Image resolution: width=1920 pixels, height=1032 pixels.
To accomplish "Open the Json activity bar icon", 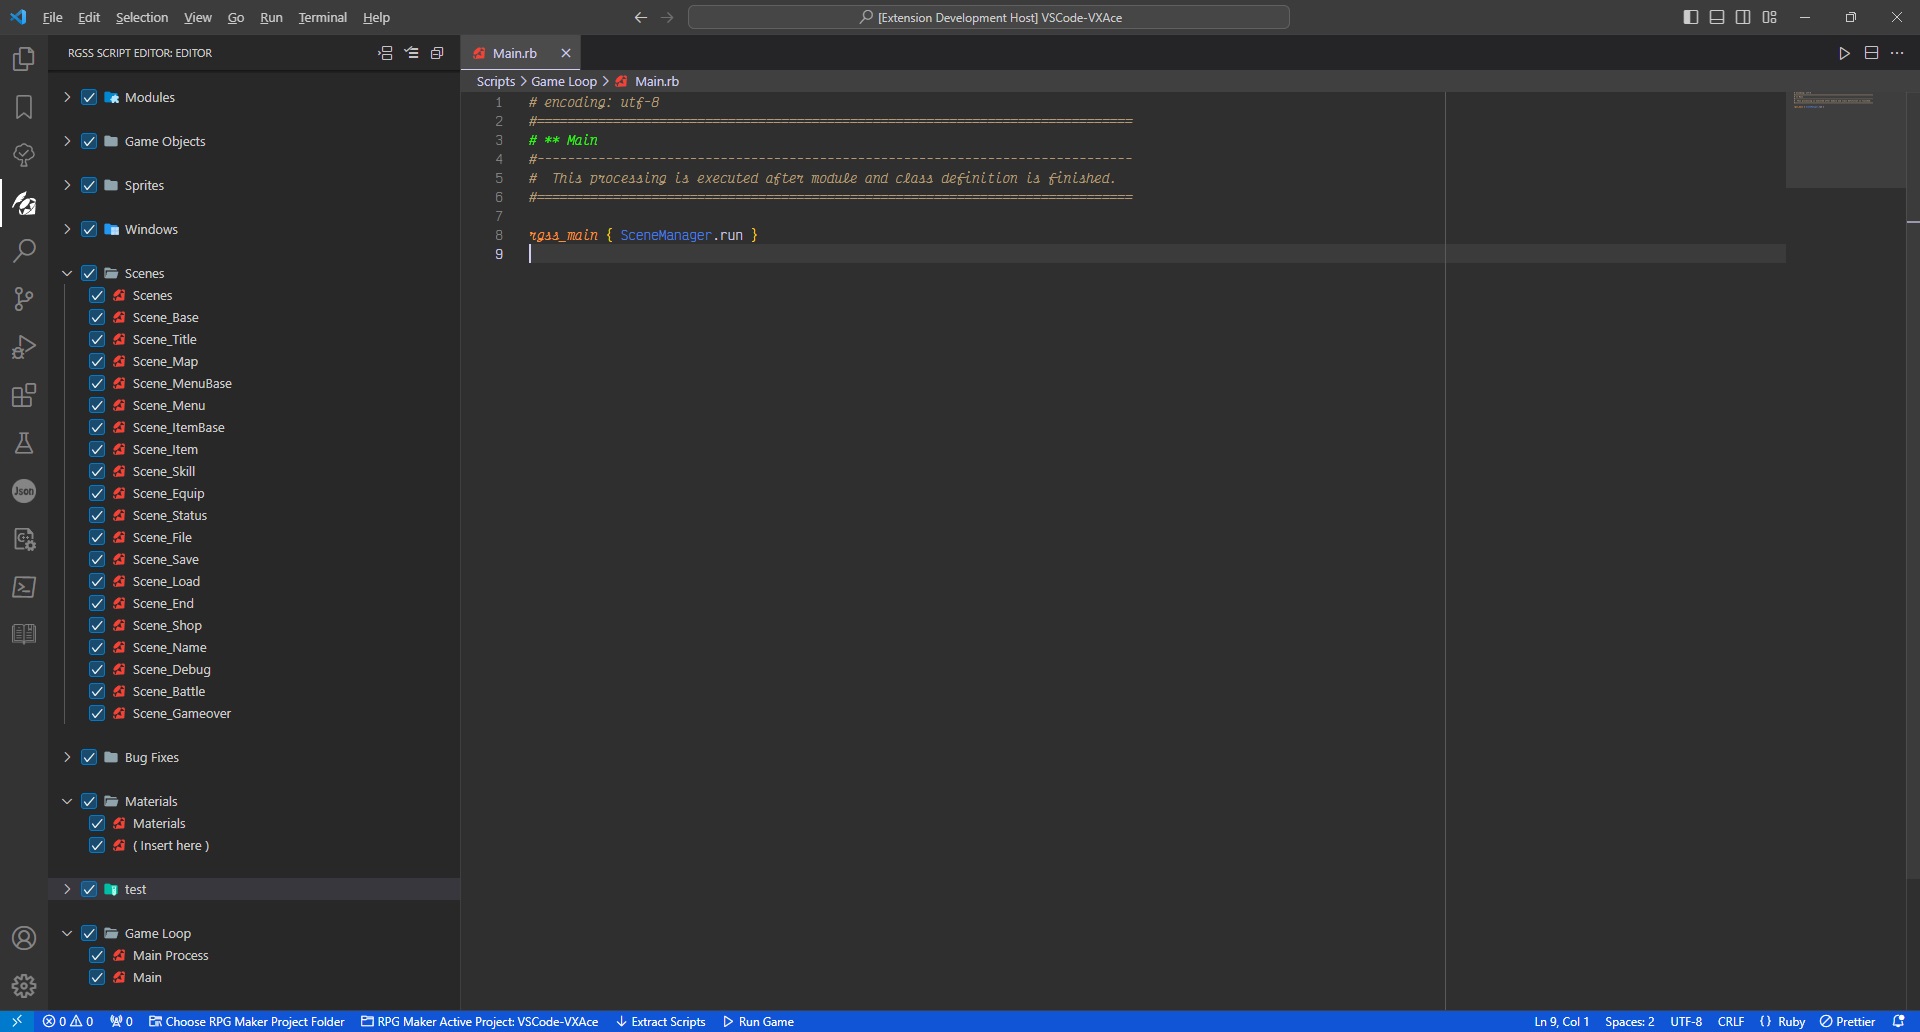I will pos(24,491).
